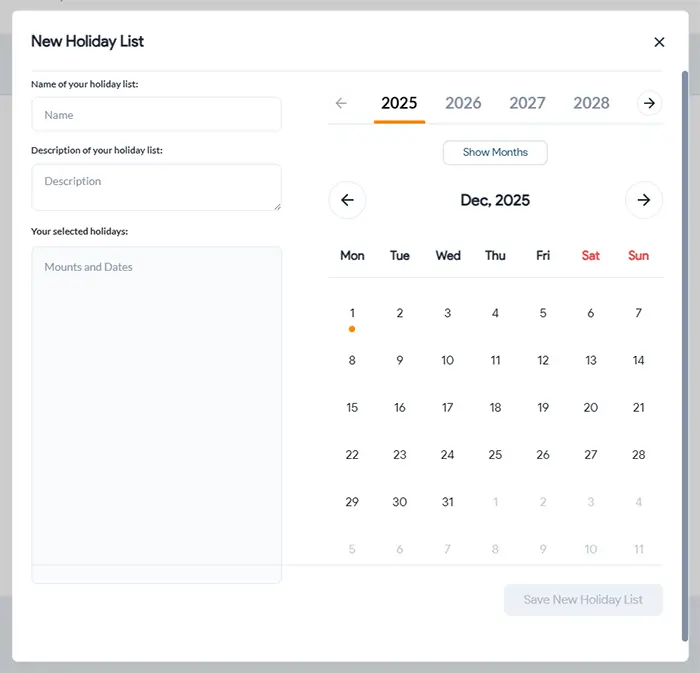Select the 2027 year tab

(527, 103)
